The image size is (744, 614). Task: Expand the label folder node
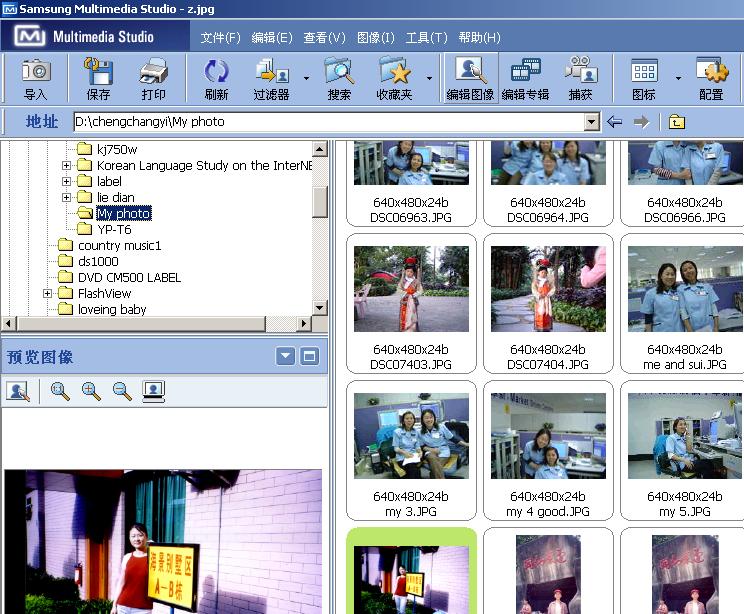[x=66, y=181]
